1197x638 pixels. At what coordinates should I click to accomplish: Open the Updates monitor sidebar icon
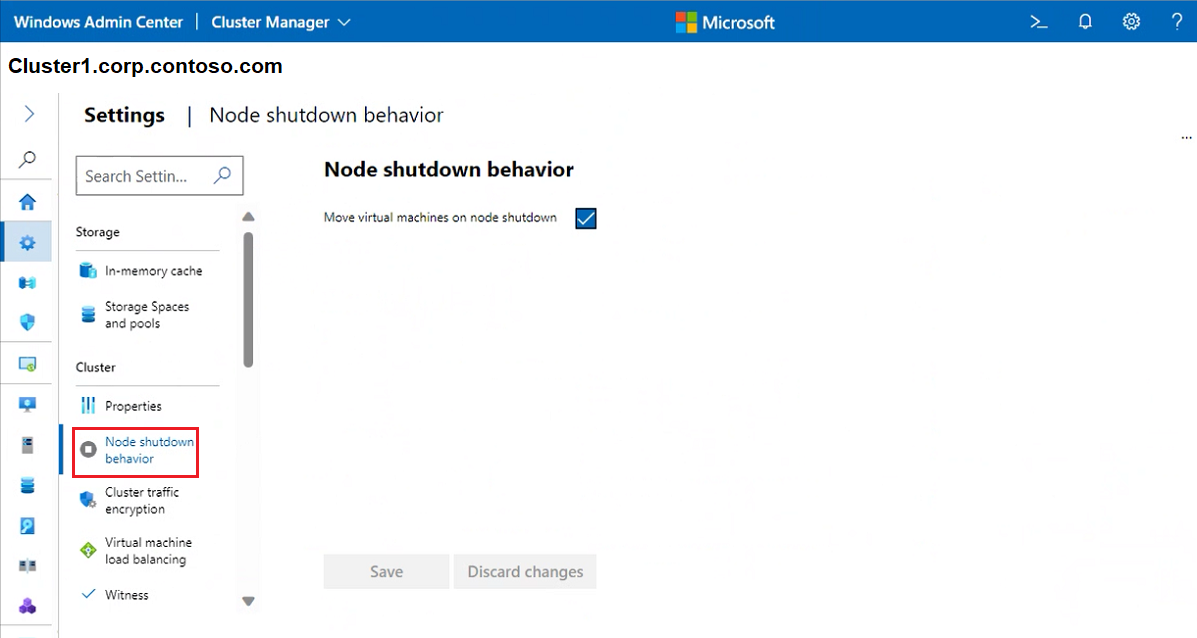(27, 364)
